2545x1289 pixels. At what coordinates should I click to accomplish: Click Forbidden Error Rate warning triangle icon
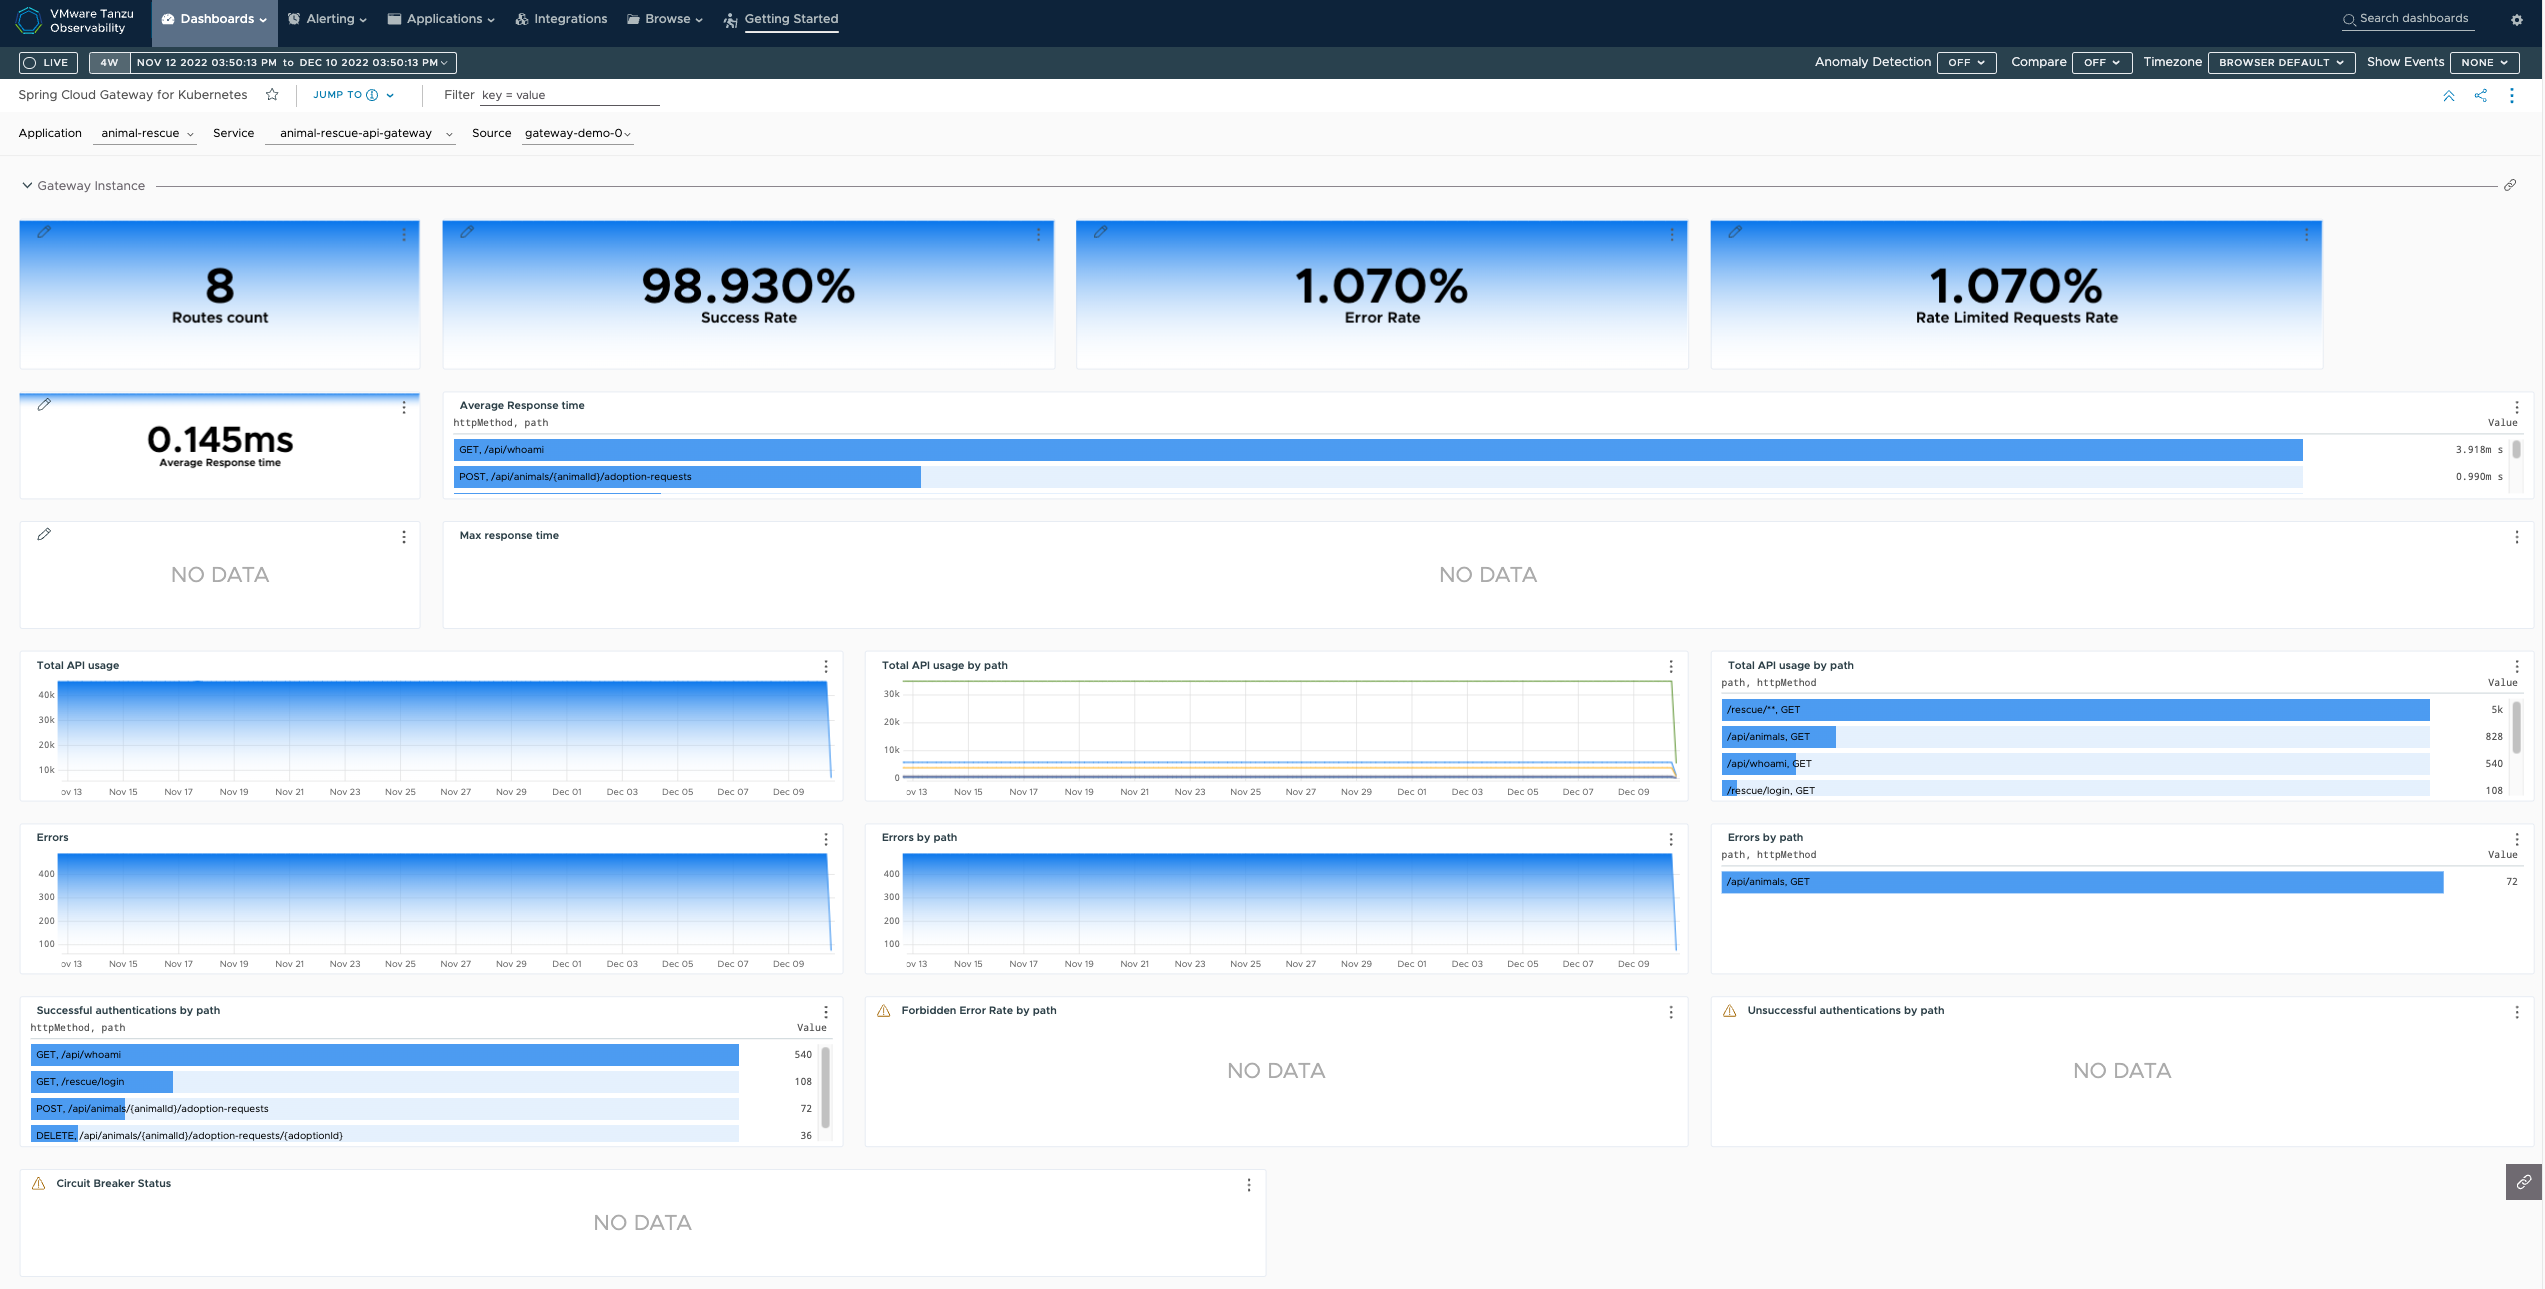tap(884, 1011)
